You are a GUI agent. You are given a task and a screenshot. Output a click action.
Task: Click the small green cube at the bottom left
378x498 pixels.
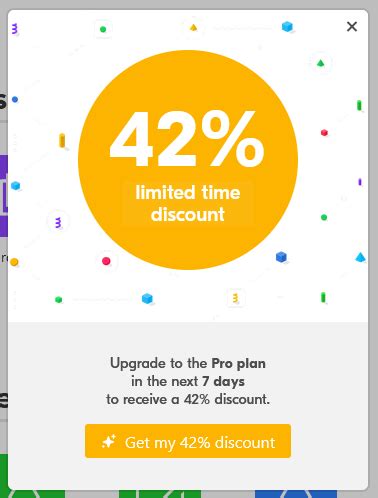tap(58, 299)
